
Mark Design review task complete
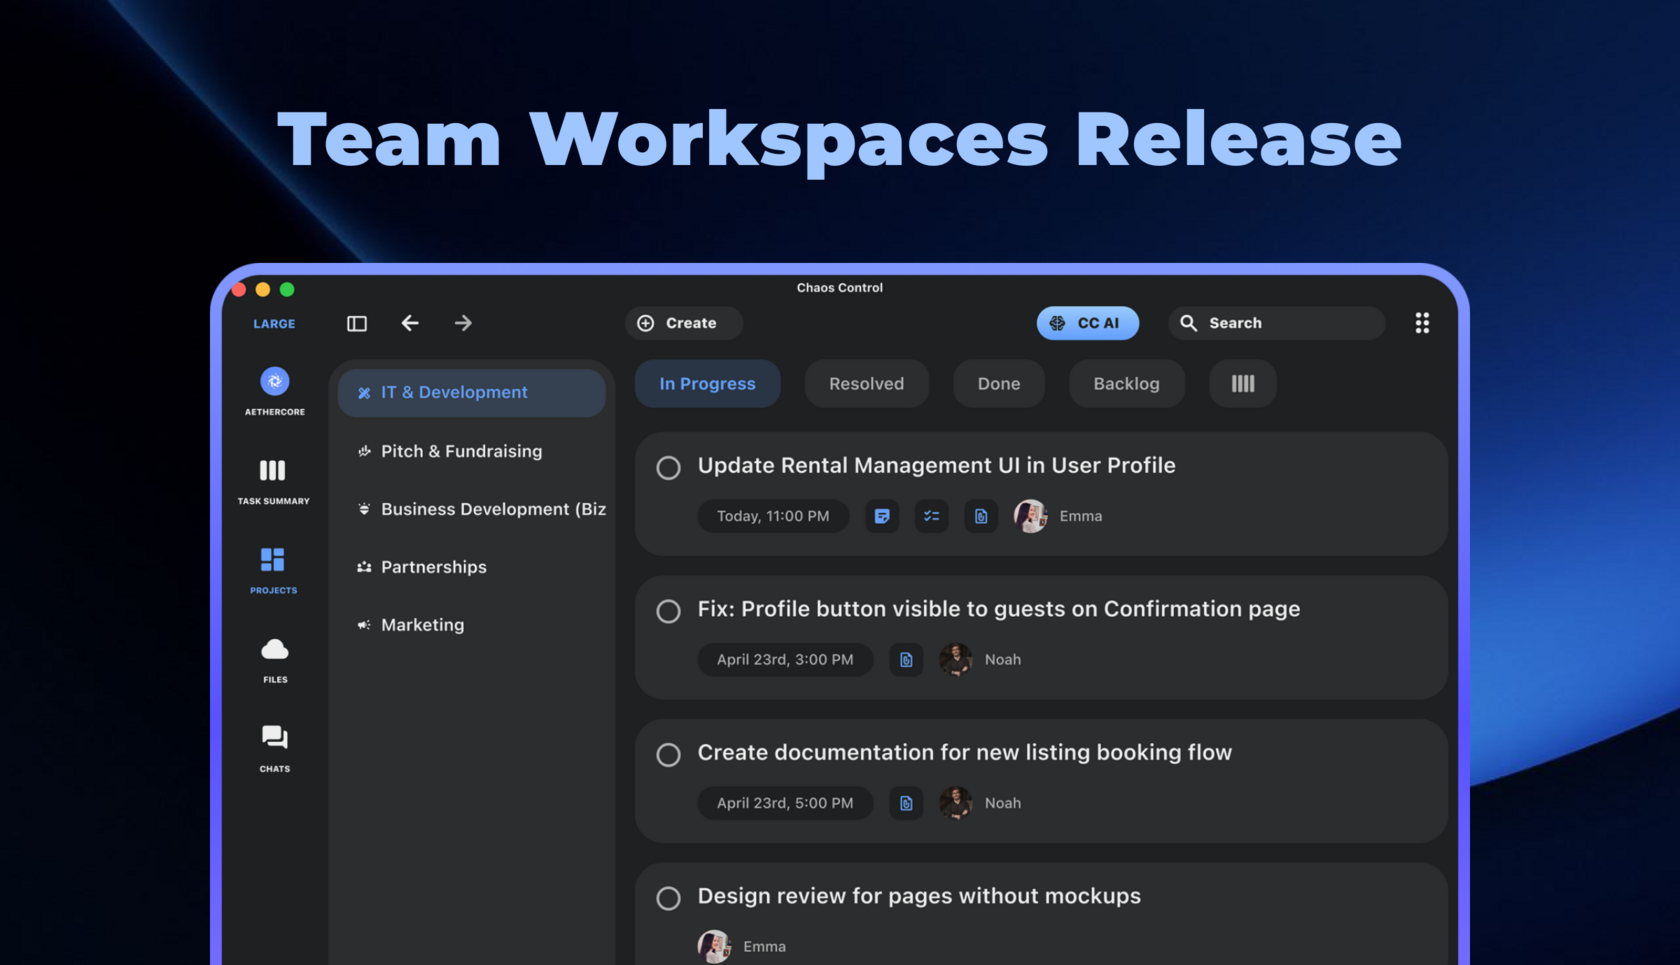[669, 898]
